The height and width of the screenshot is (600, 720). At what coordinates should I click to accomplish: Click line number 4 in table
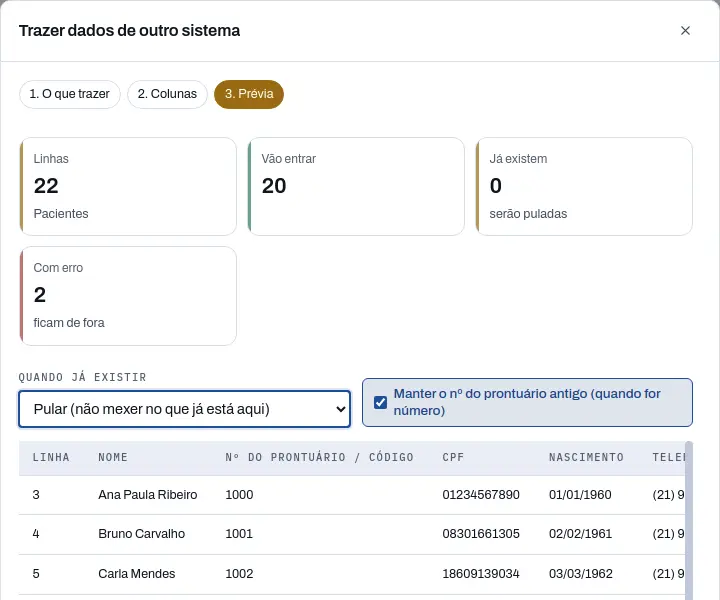36,533
